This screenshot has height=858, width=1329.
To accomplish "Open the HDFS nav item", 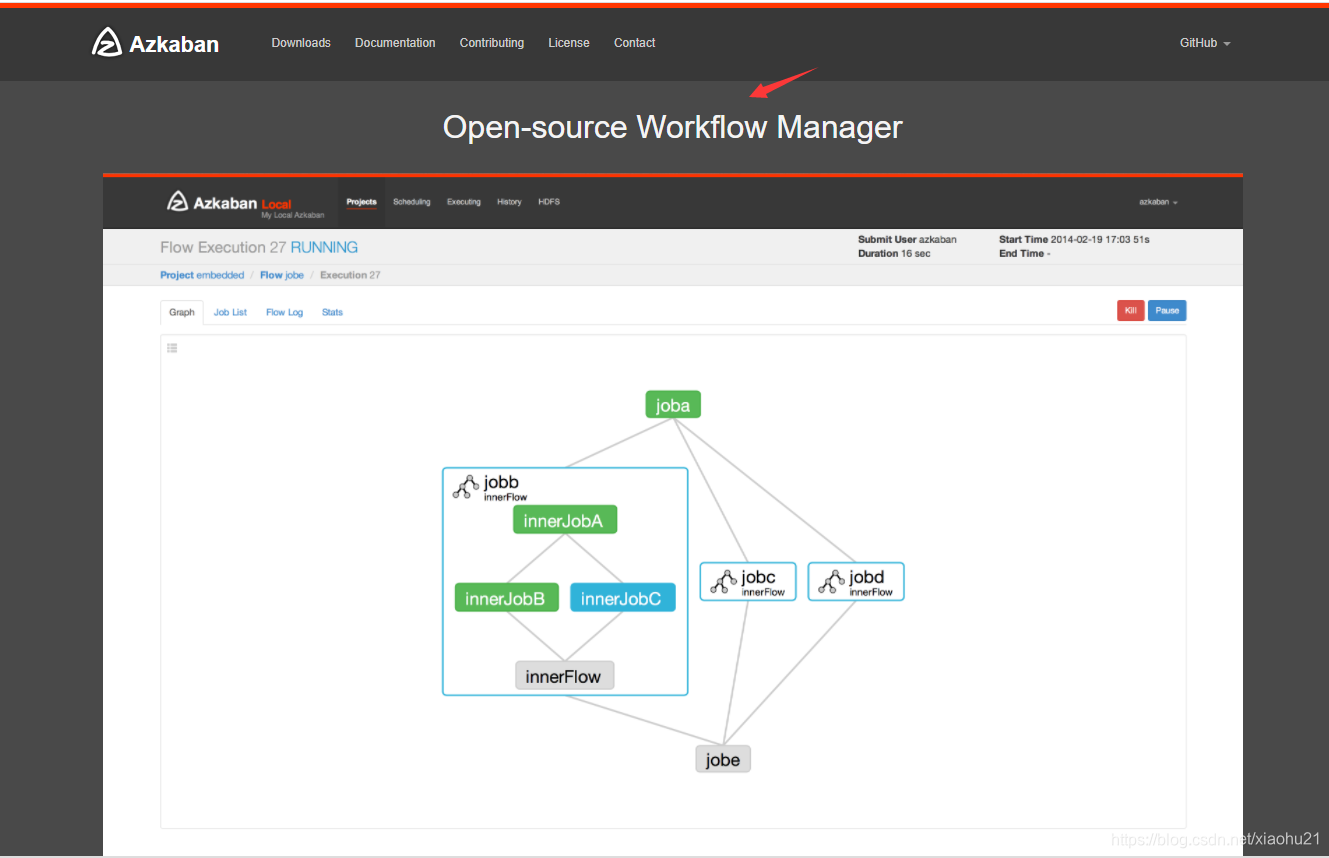I will pos(549,202).
